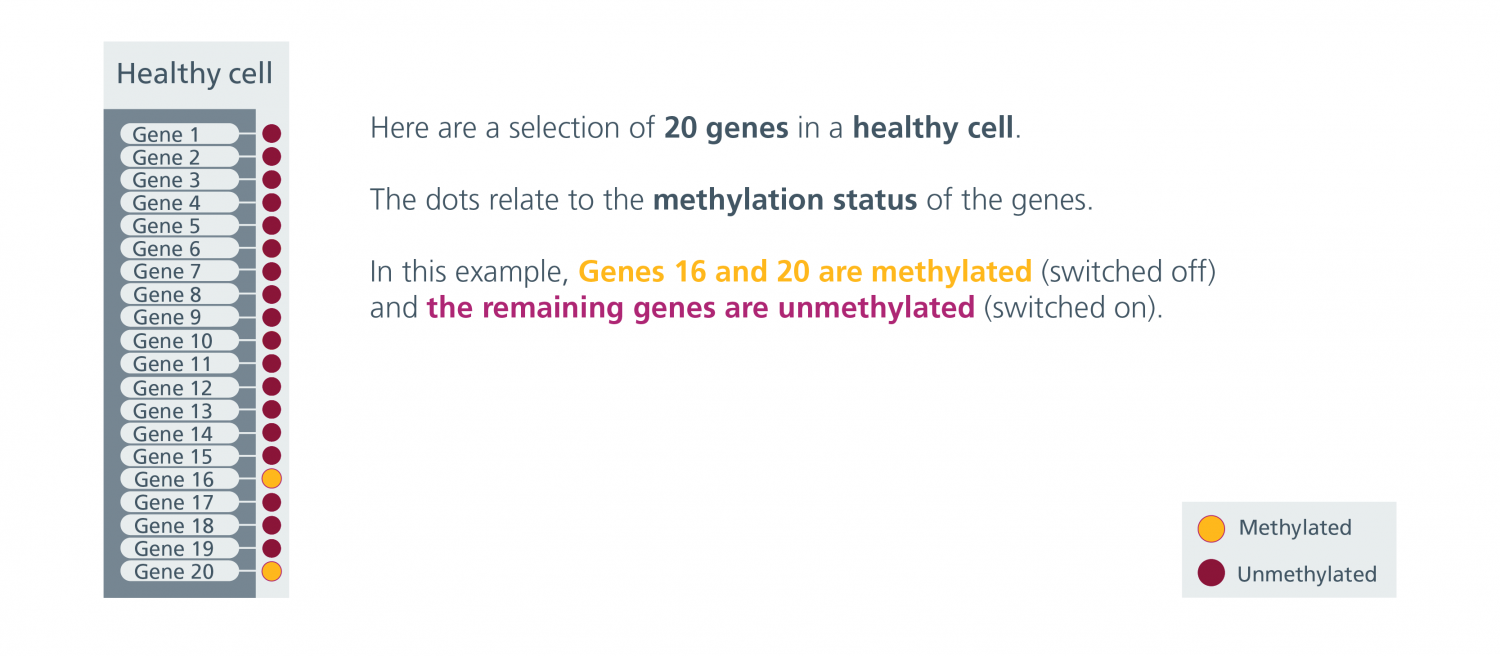This screenshot has height=656, width=1500.
Task: Click the bold 'methylation status' text
Action: pyautogui.click(x=785, y=200)
